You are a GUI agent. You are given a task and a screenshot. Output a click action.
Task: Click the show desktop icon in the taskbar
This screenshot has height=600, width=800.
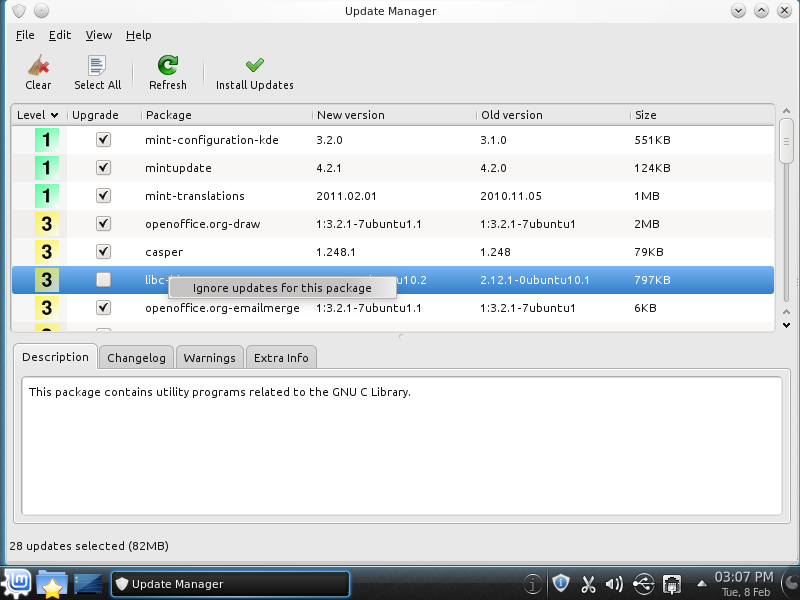point(88,584)
